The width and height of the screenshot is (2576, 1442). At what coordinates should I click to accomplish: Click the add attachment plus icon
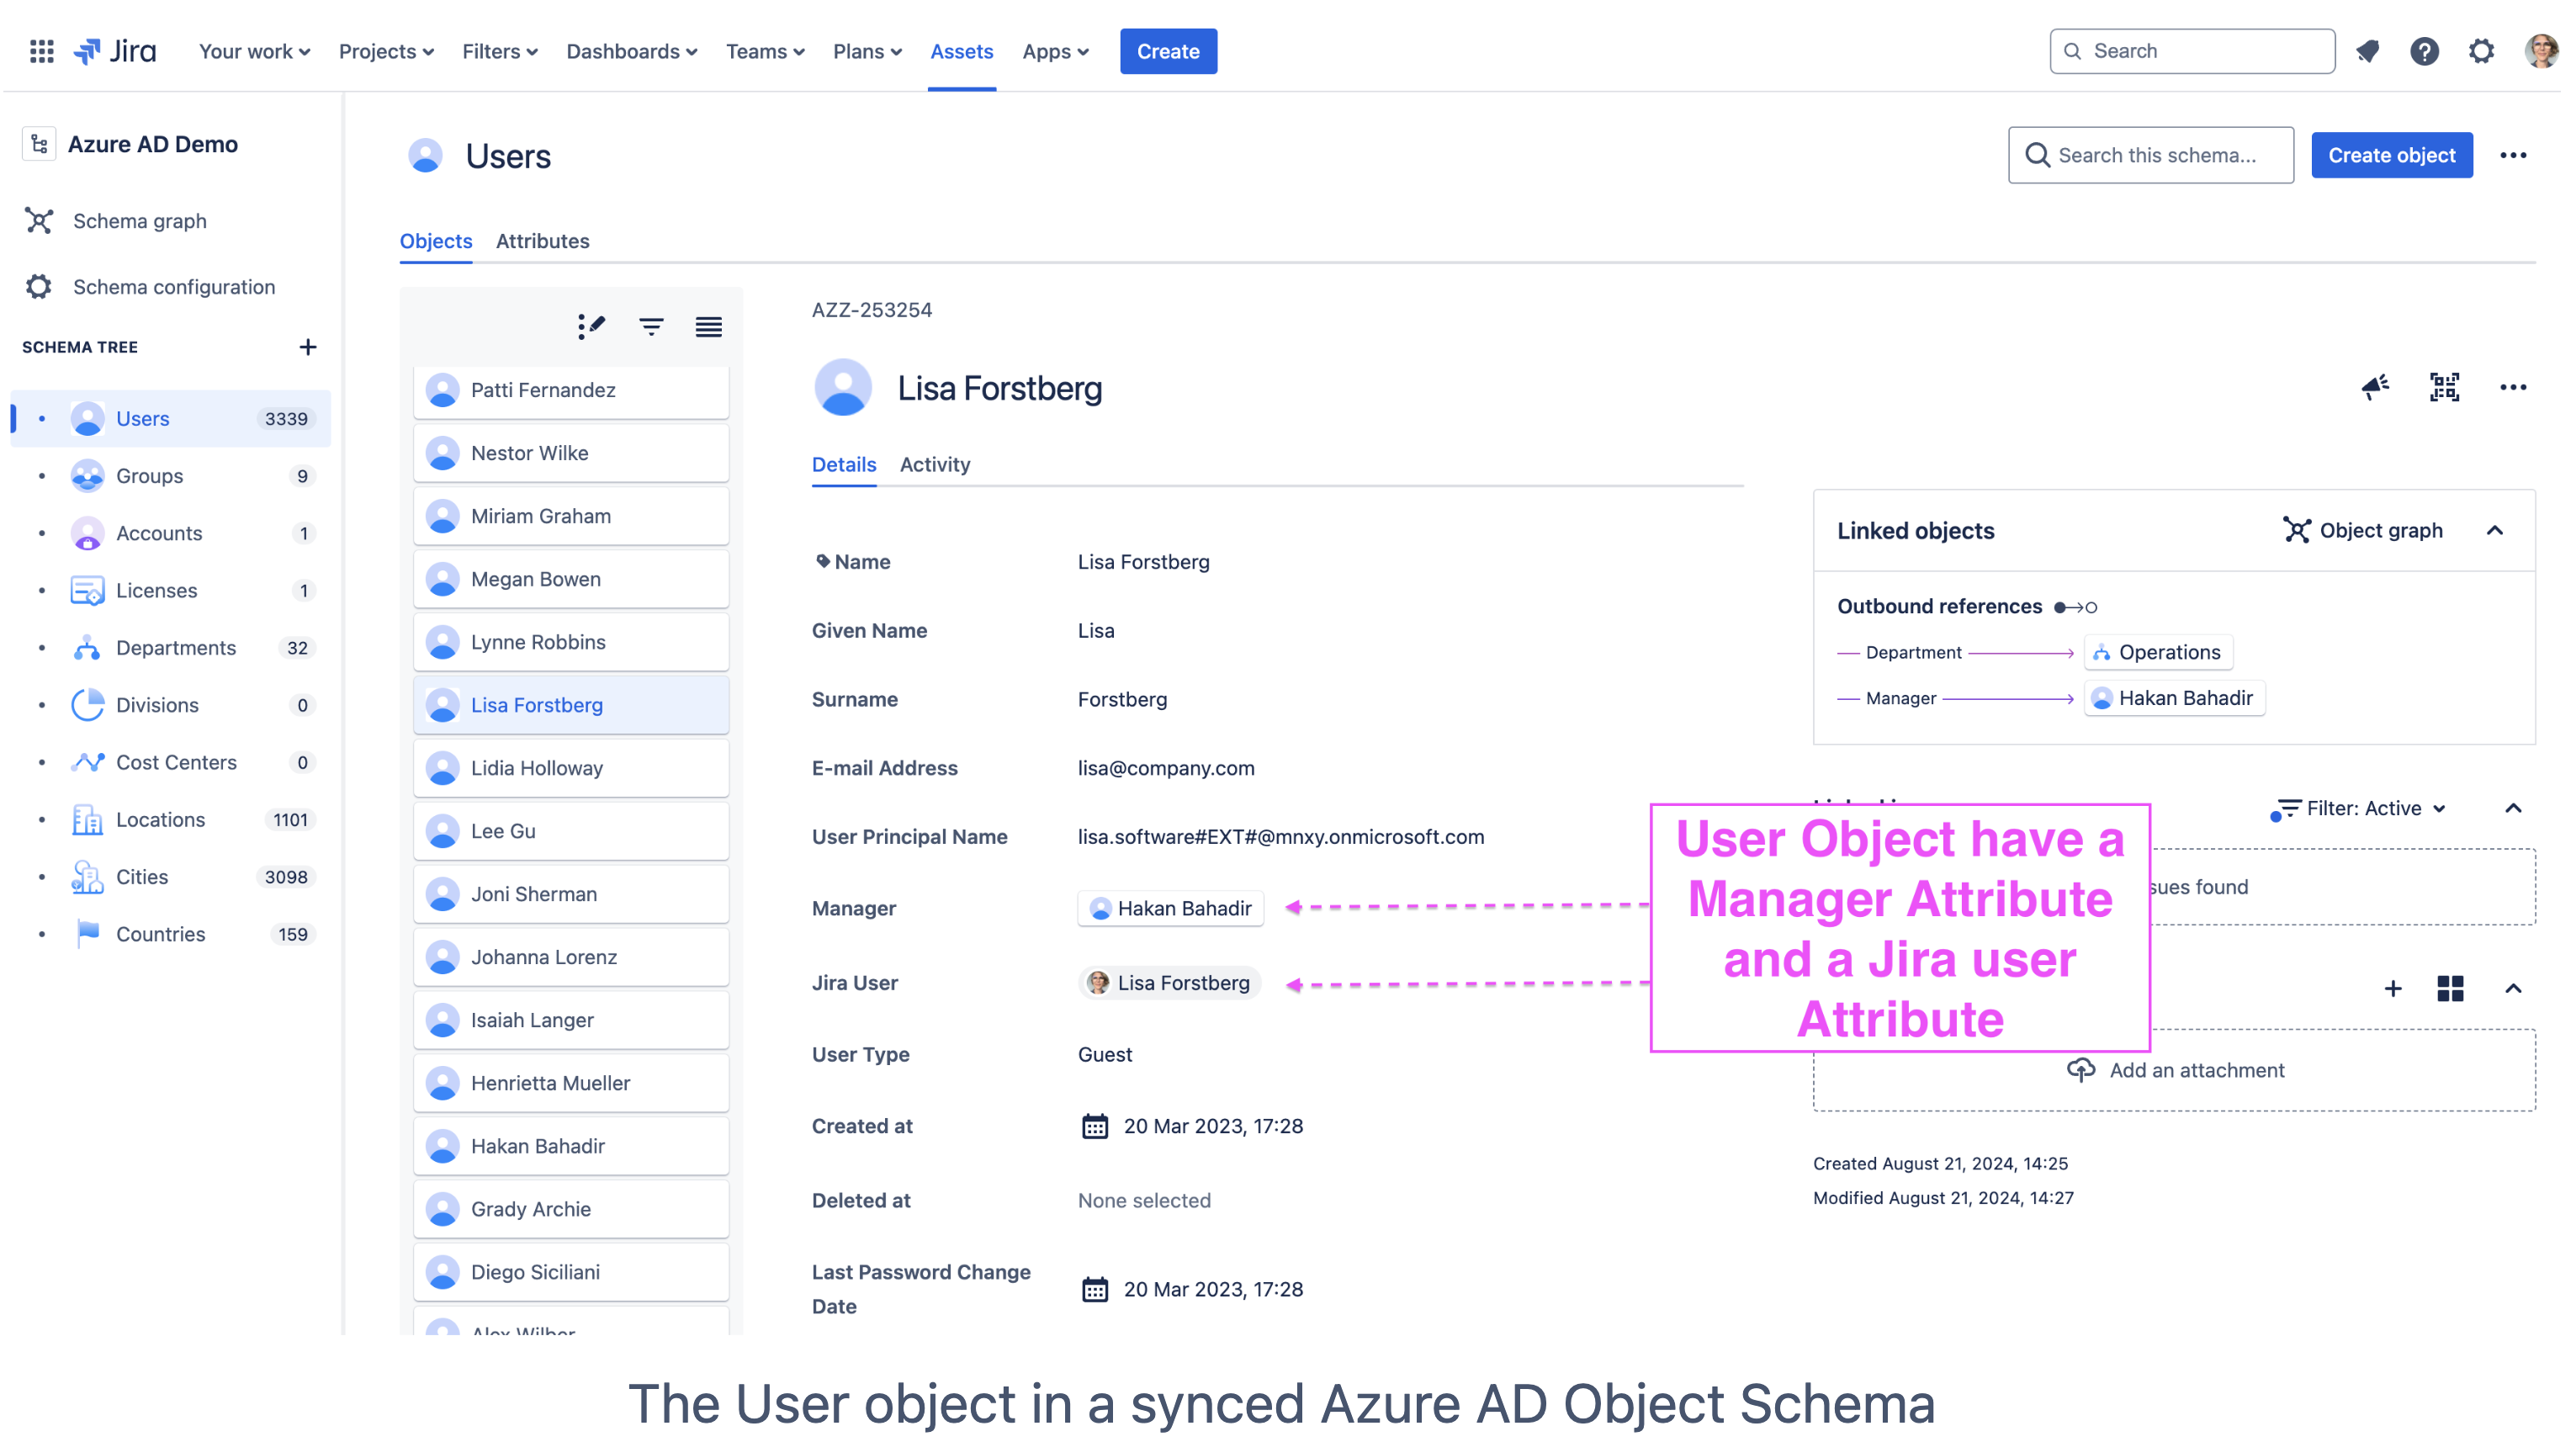2393,989
